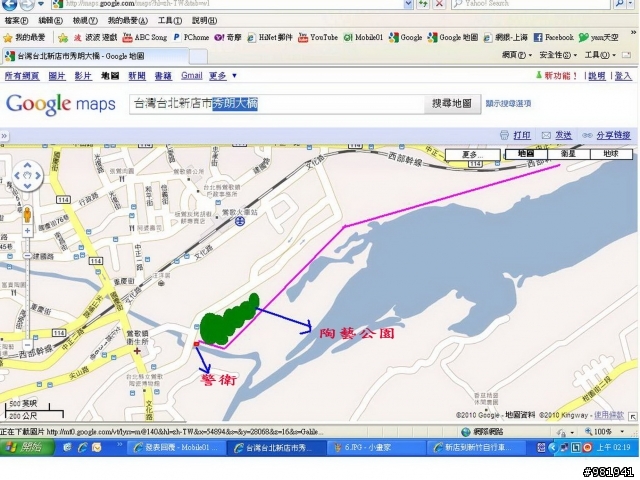Click the 鶯歌鎮衛生所 red cross icon

click(x=137, y=351)
